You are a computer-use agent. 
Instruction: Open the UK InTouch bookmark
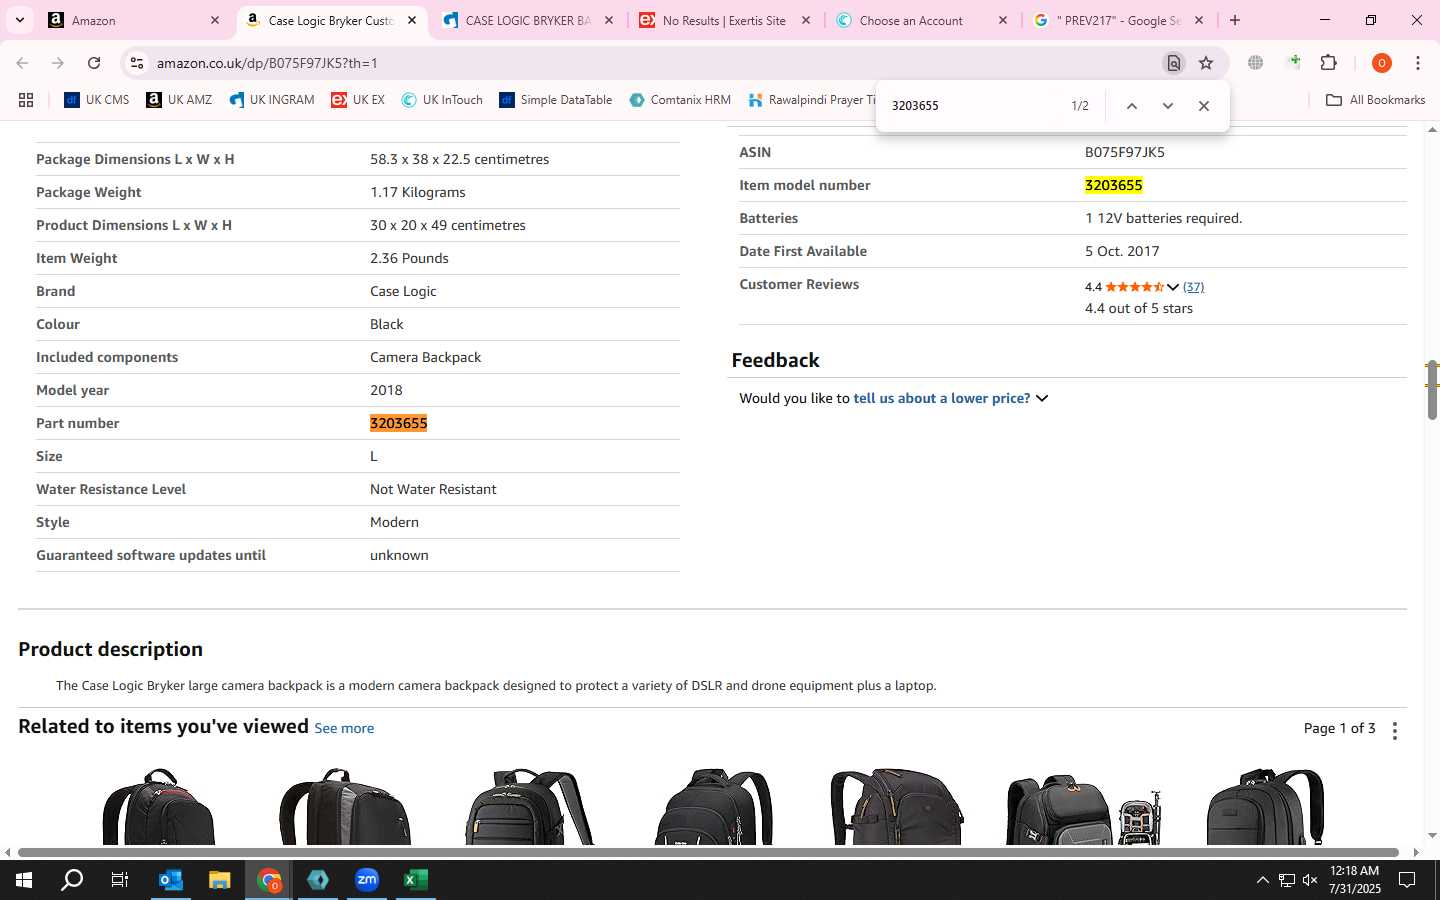tap(442, 100)
